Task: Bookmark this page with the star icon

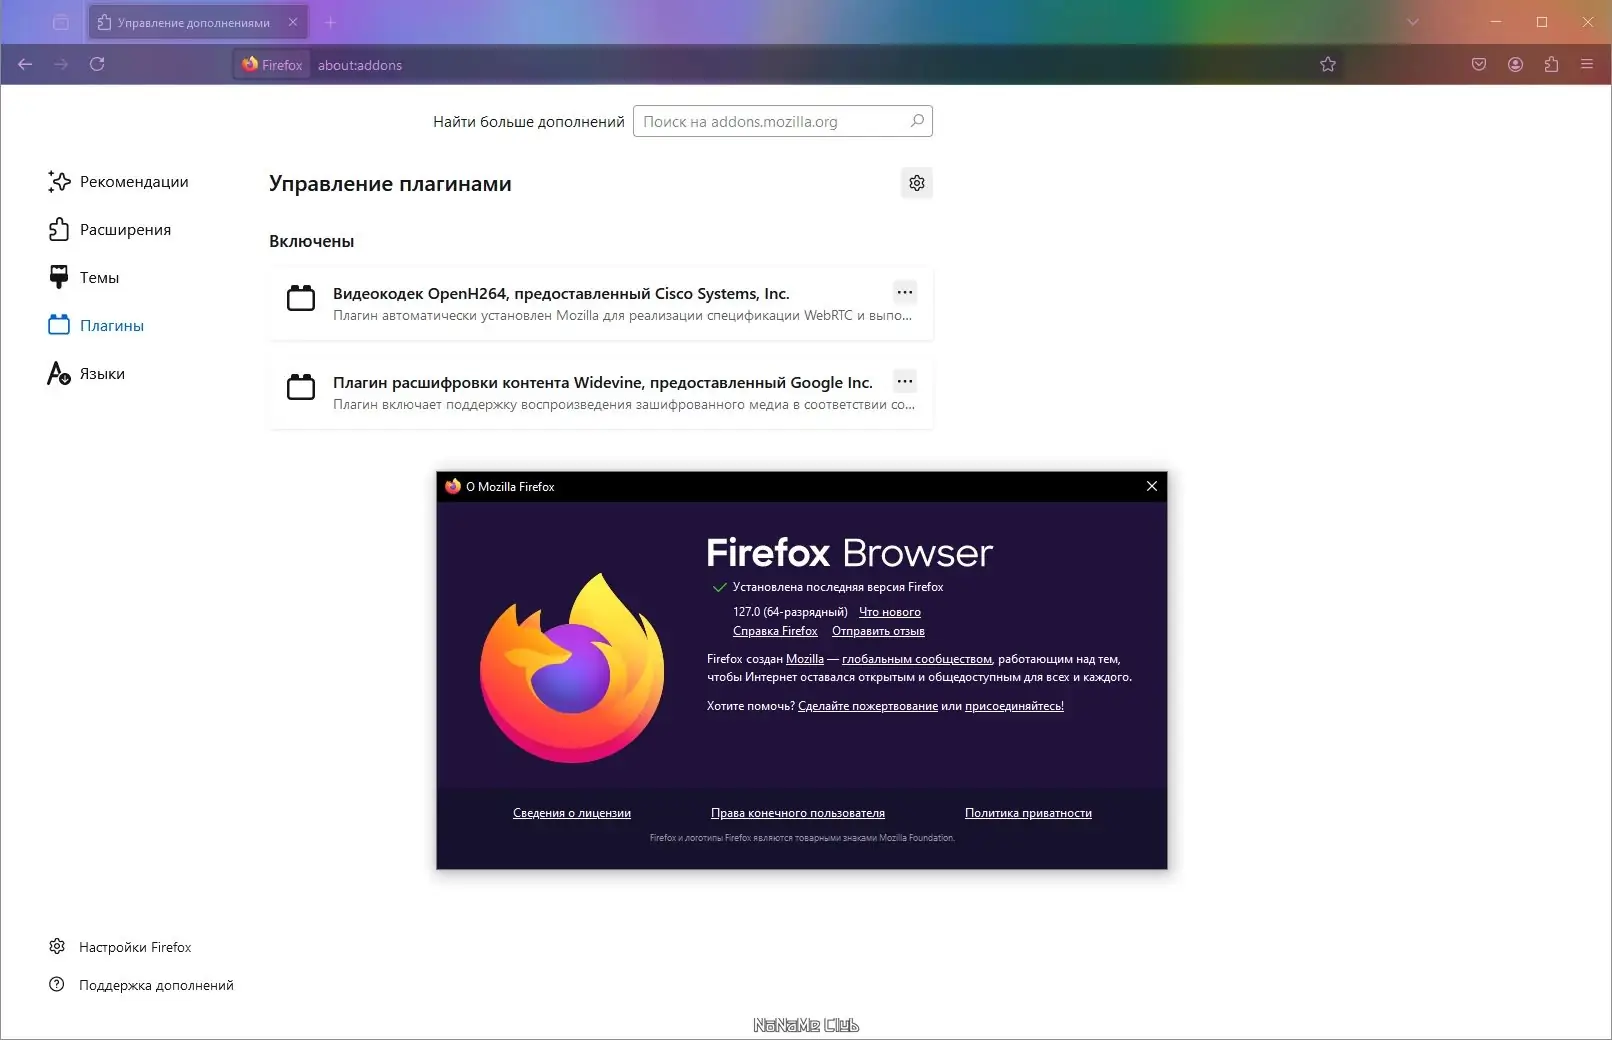Action: click(1328, 64)
